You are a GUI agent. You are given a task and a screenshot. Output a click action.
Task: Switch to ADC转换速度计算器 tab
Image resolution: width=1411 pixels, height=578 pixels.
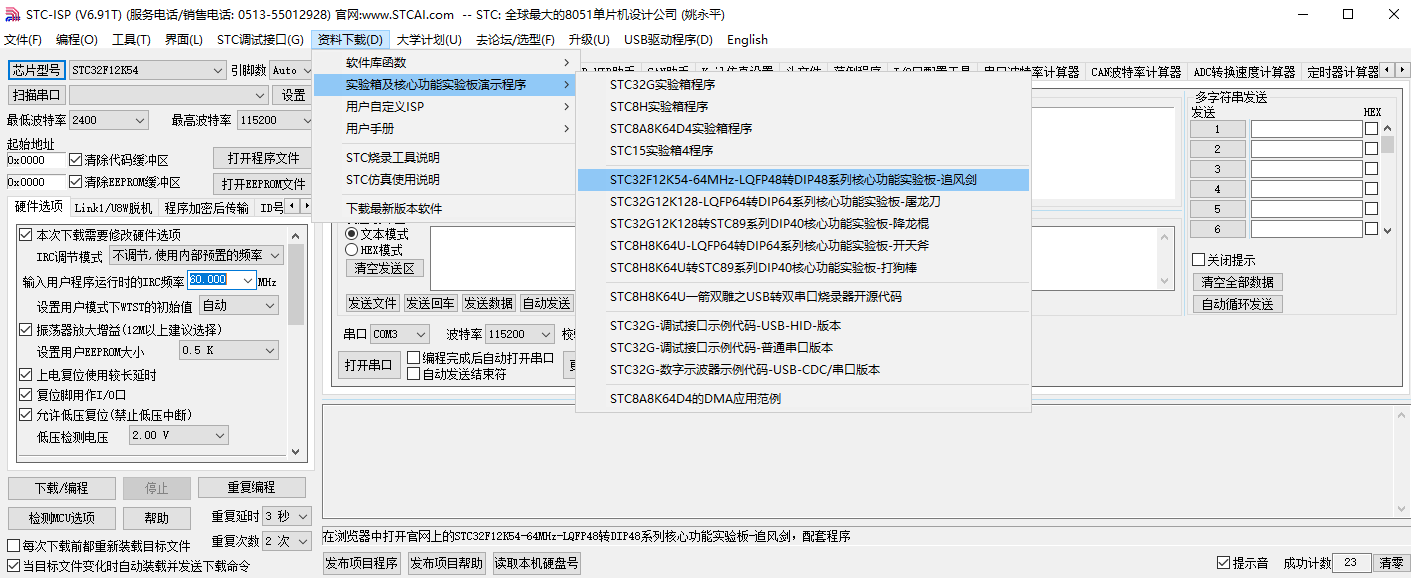point(1244,72)
